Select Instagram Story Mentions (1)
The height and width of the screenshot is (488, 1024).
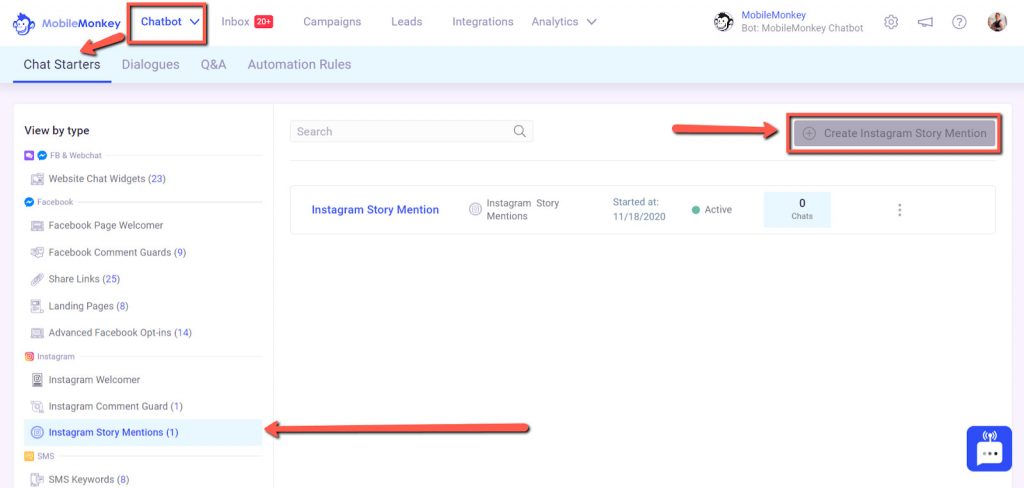(x=143, y=432)
